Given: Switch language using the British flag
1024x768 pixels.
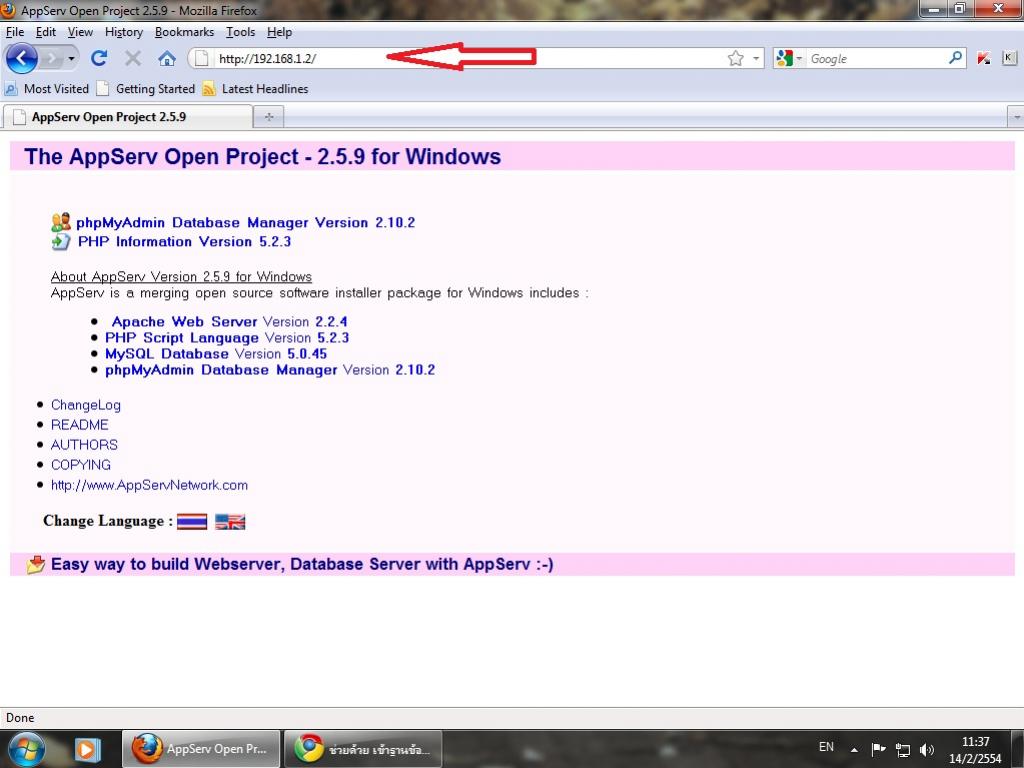Looking at the screenshot, I should point(231,522).
